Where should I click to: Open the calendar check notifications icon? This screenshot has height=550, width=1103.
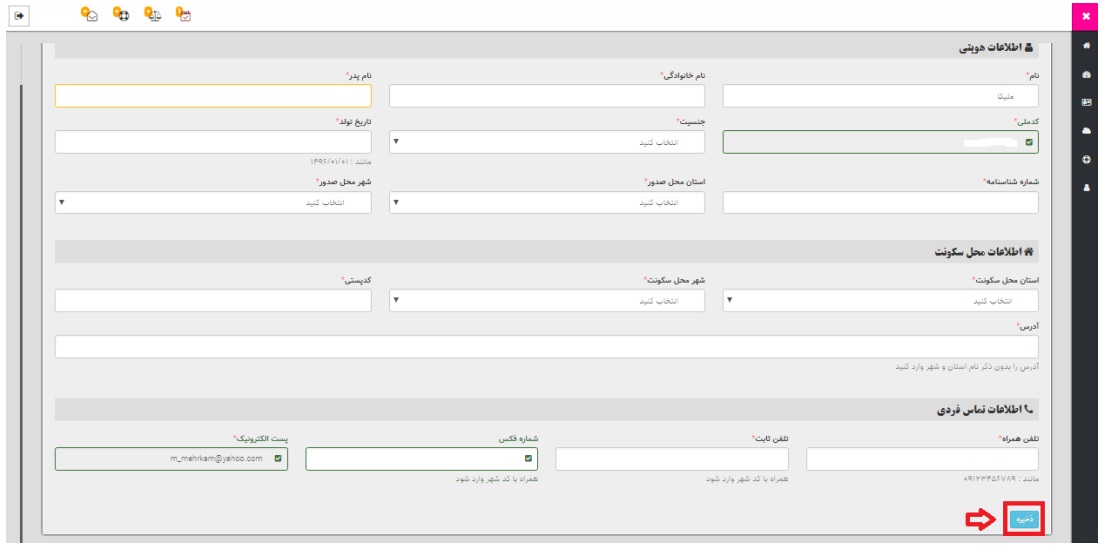pos(182,15)
